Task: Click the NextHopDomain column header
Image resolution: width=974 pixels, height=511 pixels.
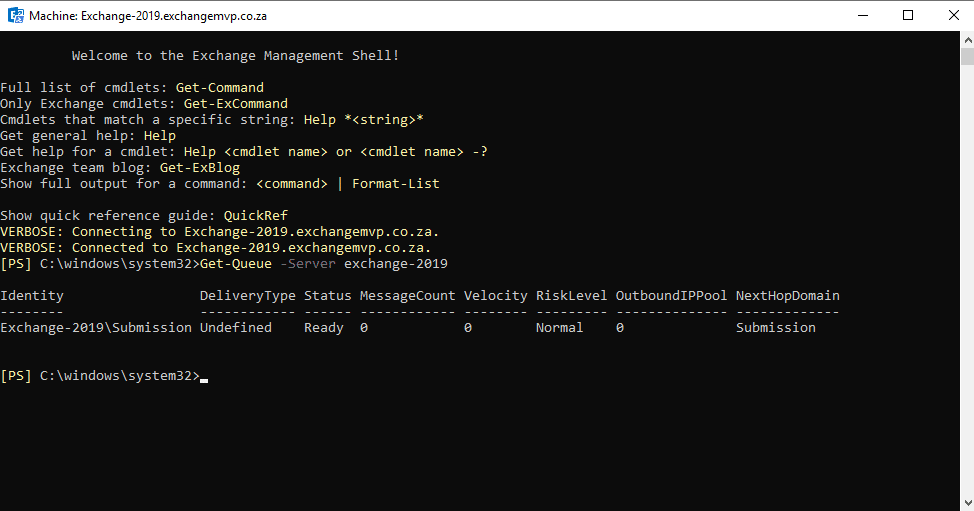Action: (x=788, y=296)
